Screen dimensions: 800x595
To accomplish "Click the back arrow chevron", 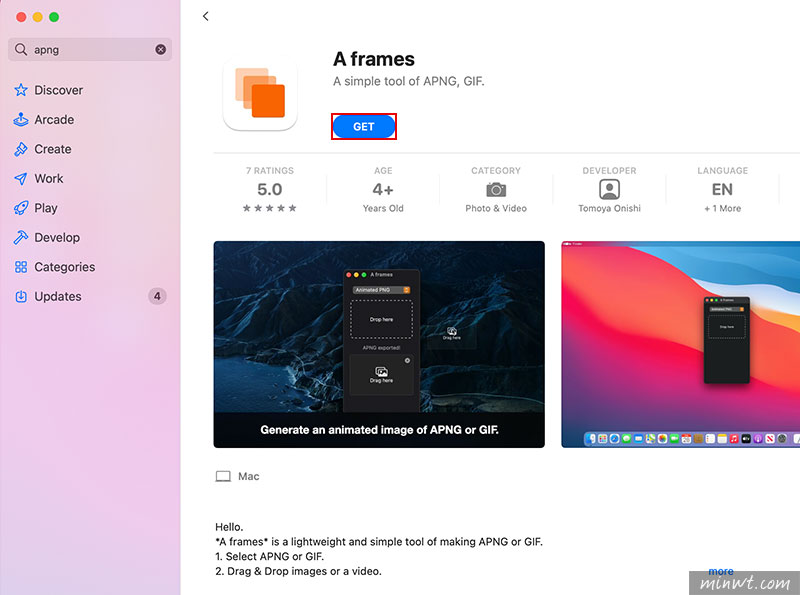I will point(206,16).
